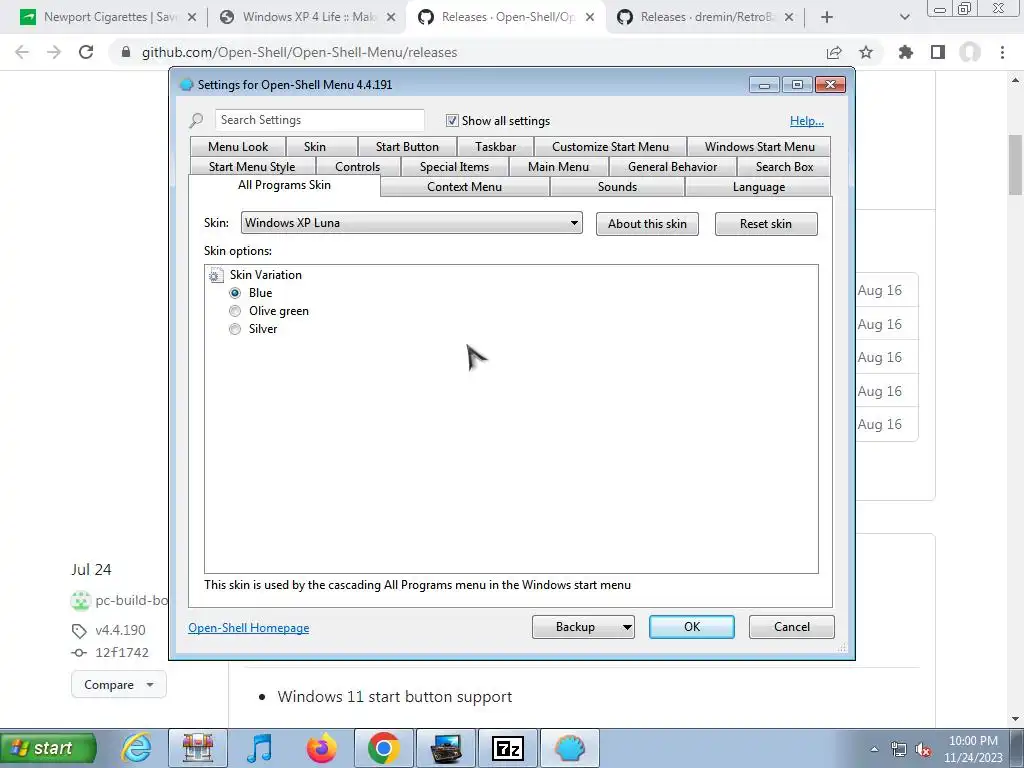1024x768 pixels.
Task: Switch to Start Menu Style tab
Action: (x=252, y=167)
